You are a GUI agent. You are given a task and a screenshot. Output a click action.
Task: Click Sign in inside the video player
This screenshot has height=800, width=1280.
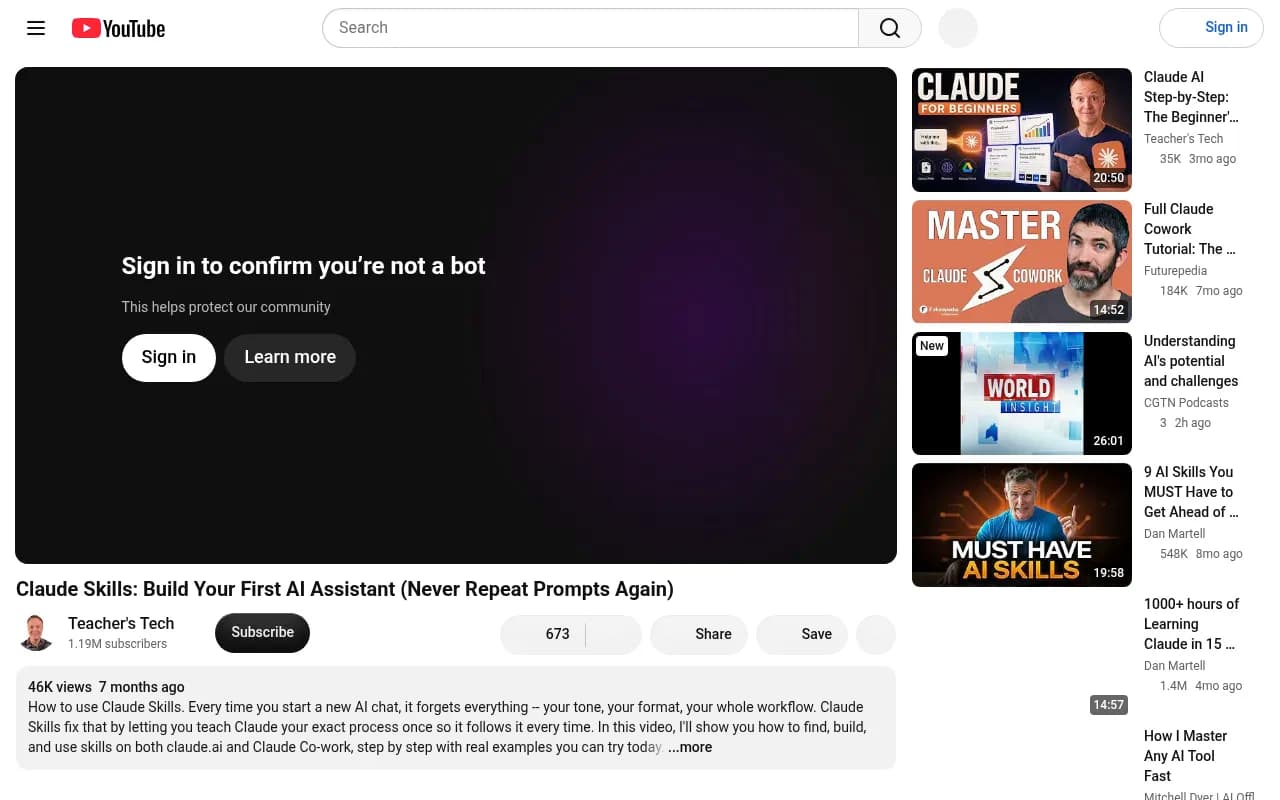coord(169,357)
